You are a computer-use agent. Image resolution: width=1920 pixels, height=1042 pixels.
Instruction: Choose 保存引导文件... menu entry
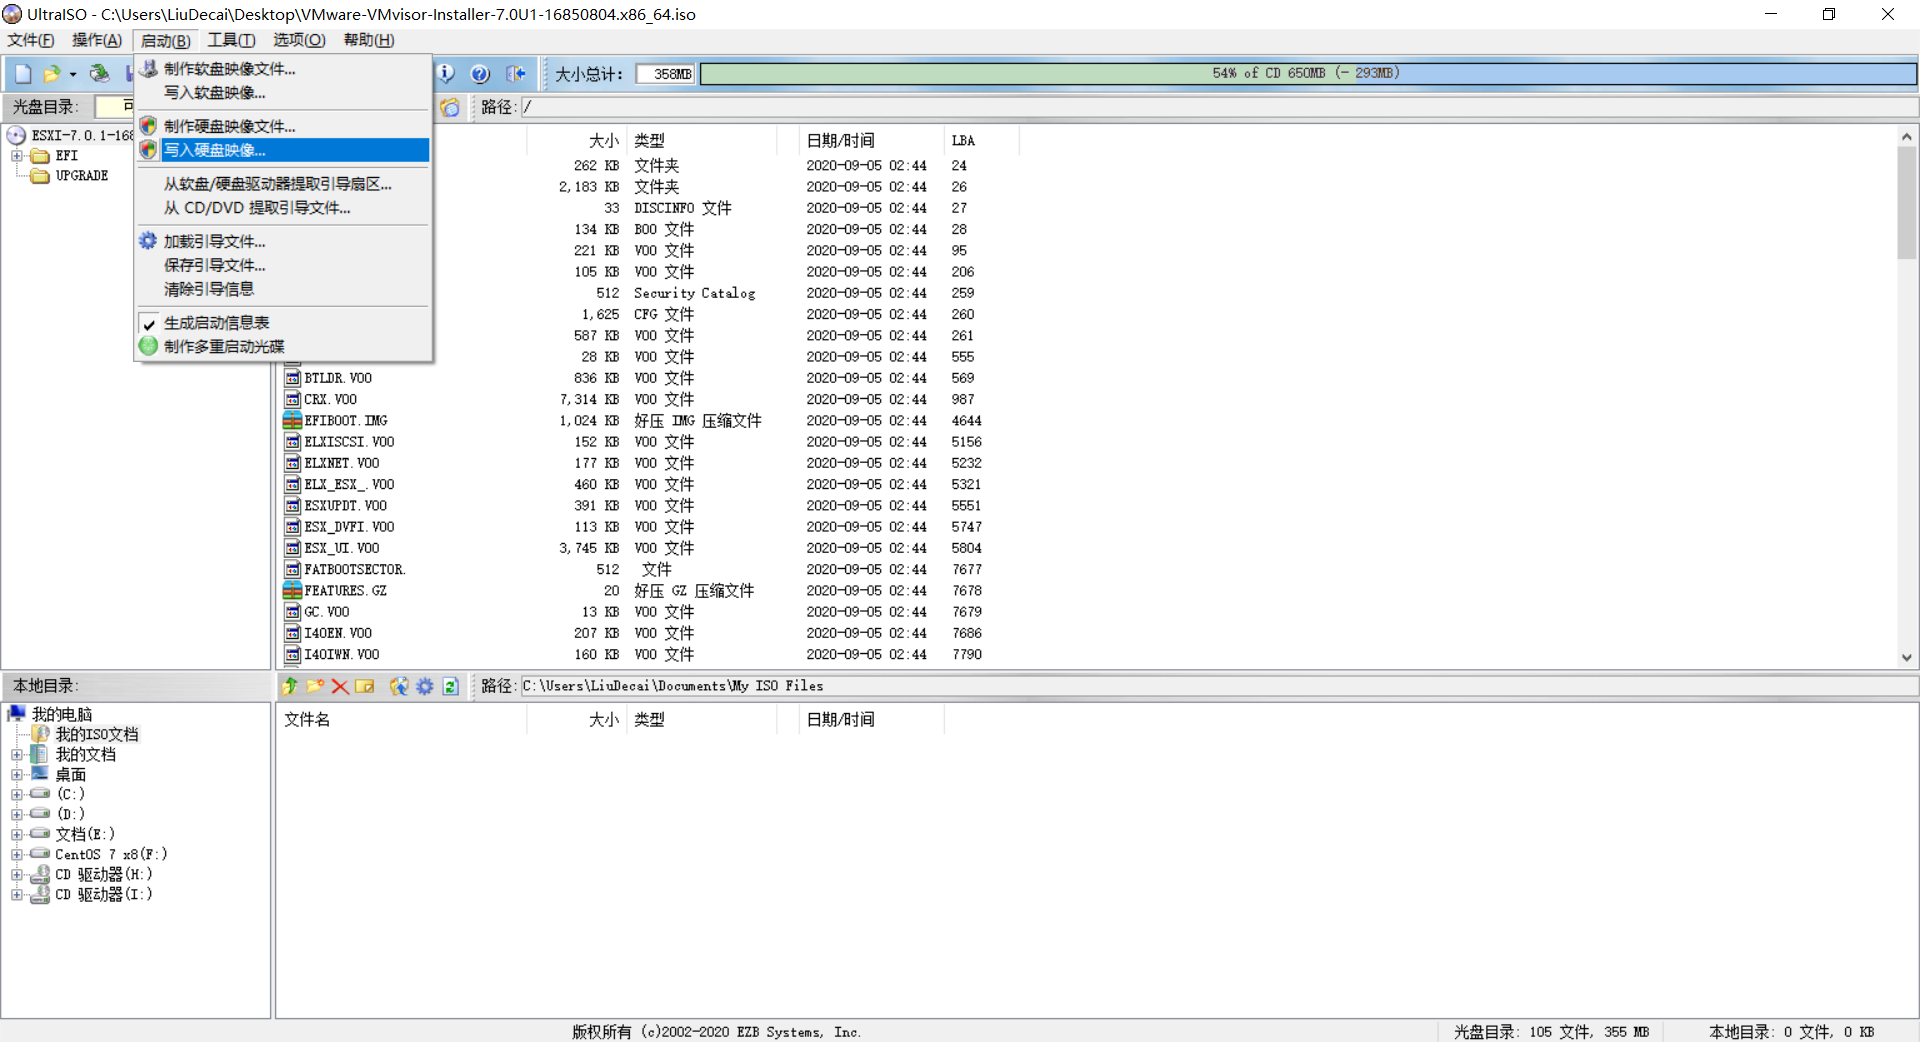[283, 265]
